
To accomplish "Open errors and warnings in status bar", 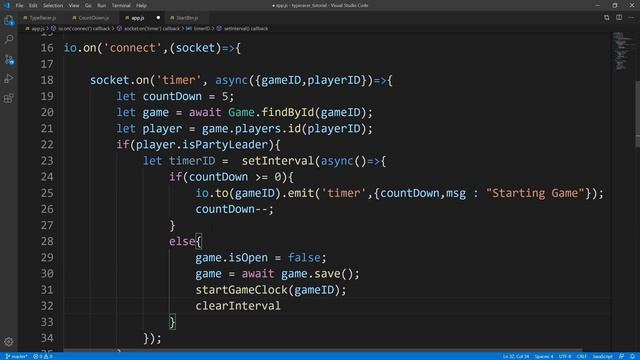I will coord(43,356).
